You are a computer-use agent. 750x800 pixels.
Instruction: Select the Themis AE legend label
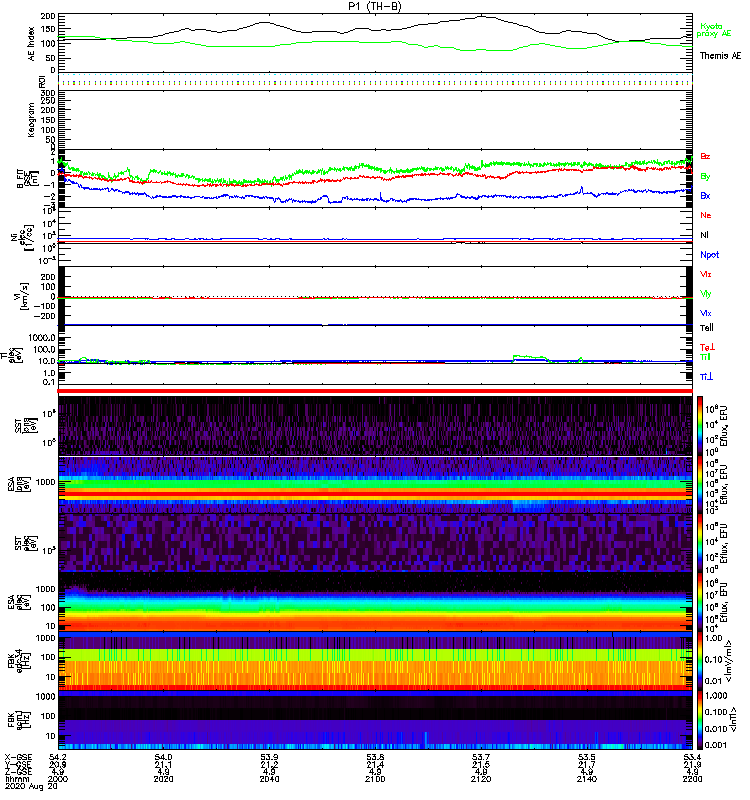[x=720, y=56]
